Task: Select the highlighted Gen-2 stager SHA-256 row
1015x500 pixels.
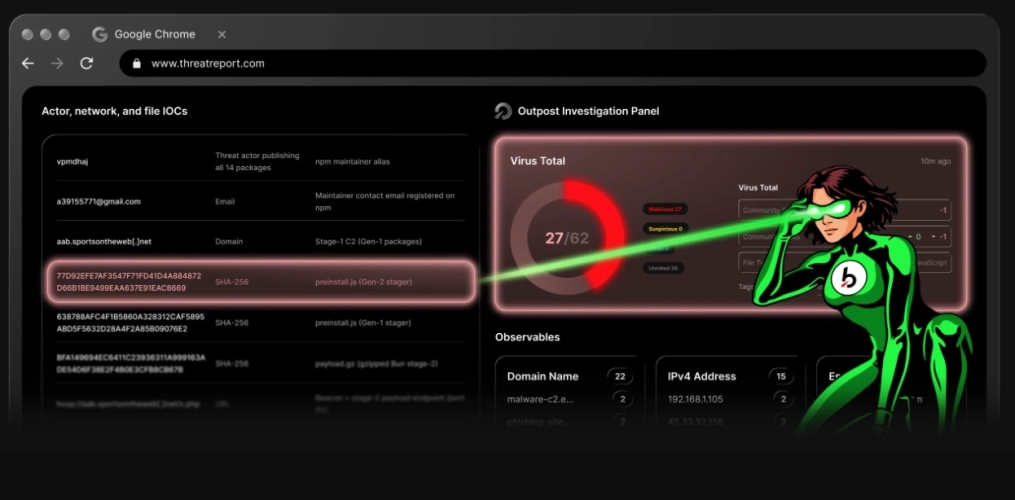Action: tap(261, 282)
